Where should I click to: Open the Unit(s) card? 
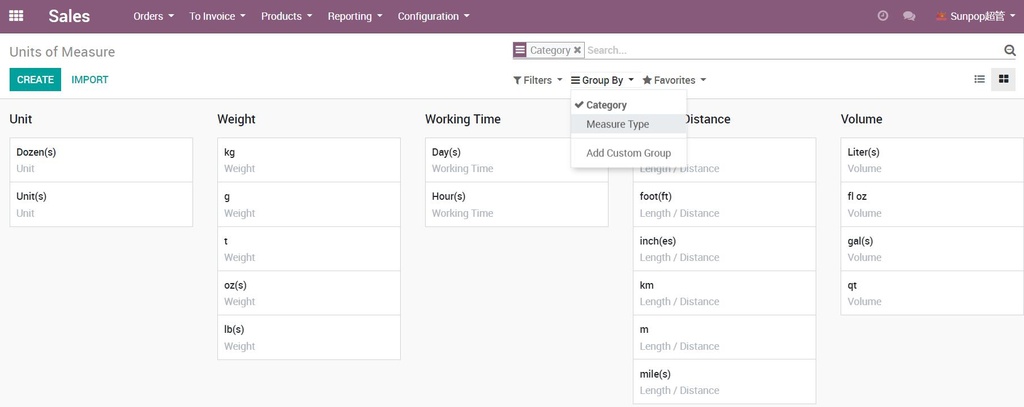101,204
